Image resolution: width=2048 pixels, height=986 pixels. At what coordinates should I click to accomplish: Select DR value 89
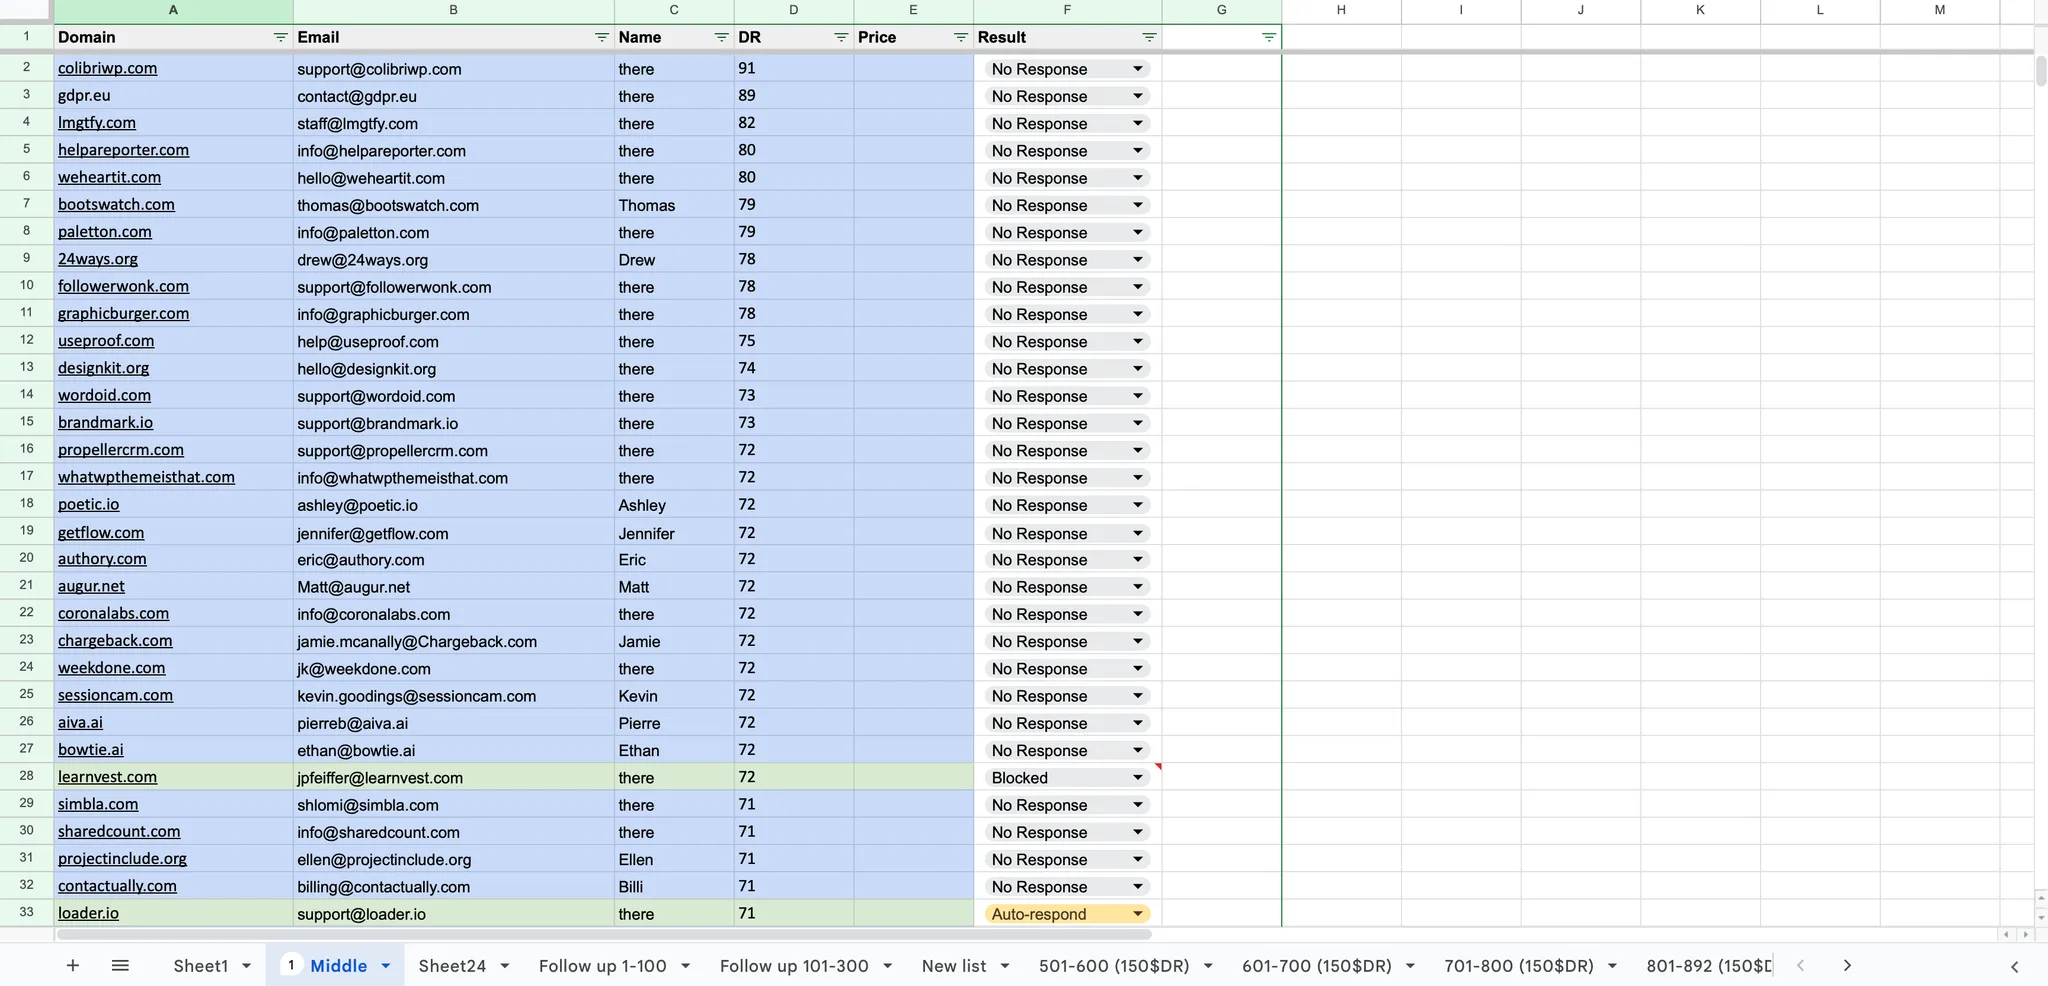click(x=794, y=96)
